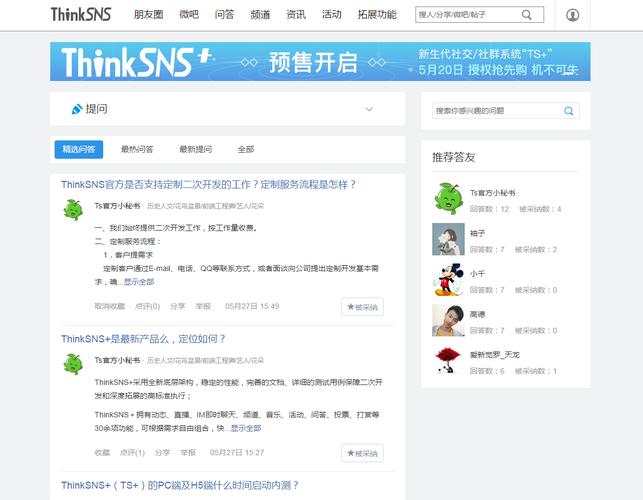The height and width of the screenshot is (500, 643).
Task: Click the 05月27日 15:27 timestamp
Action: pyautogui.click(x=237, y=452)
